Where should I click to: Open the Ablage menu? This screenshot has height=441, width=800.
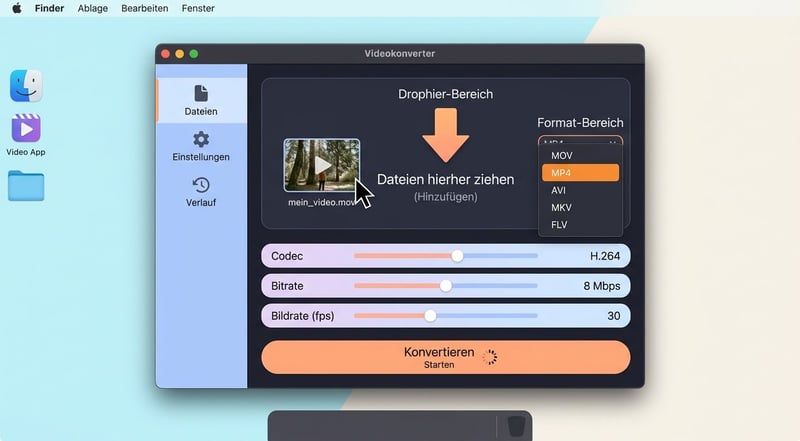click(x=92, y=8)
